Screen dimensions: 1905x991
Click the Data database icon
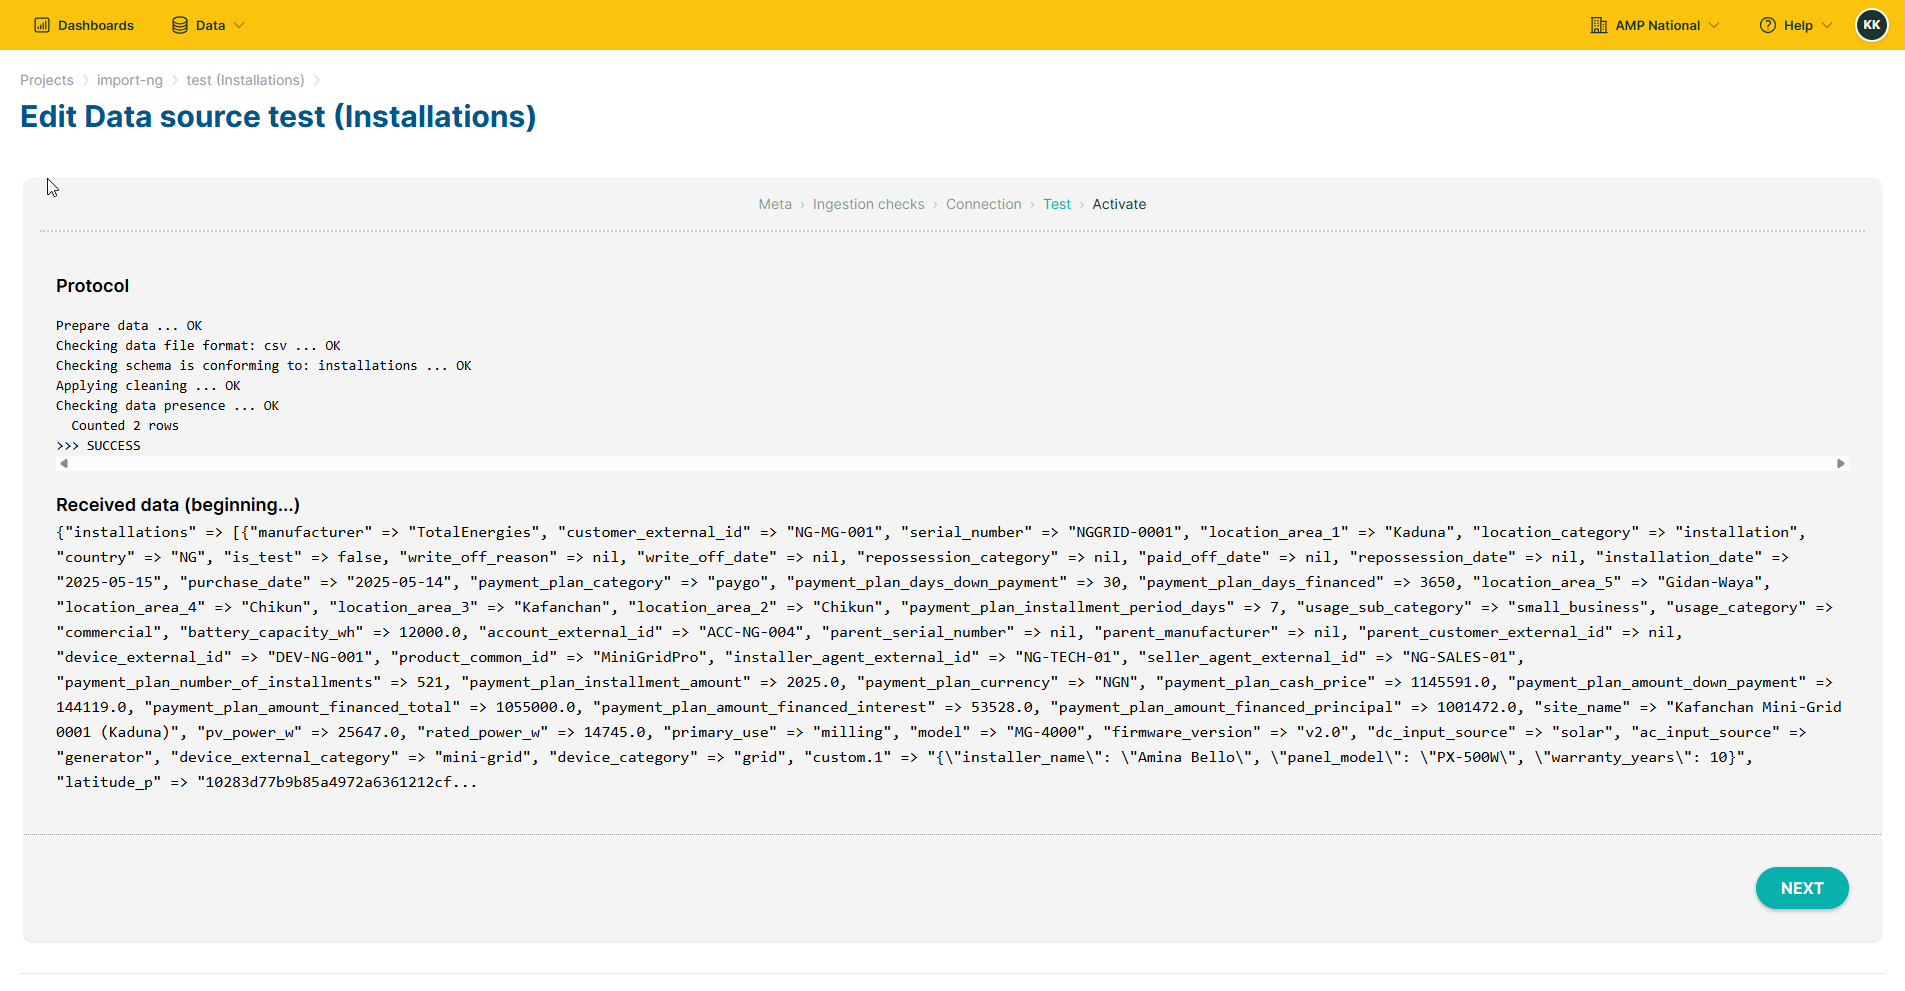click(180, 25)
